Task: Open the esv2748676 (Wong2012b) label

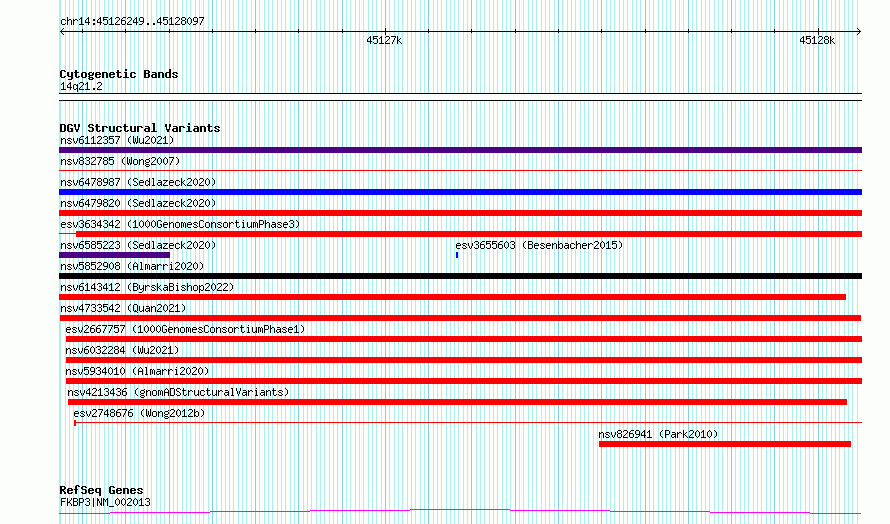Action: (x=139, y=413)
